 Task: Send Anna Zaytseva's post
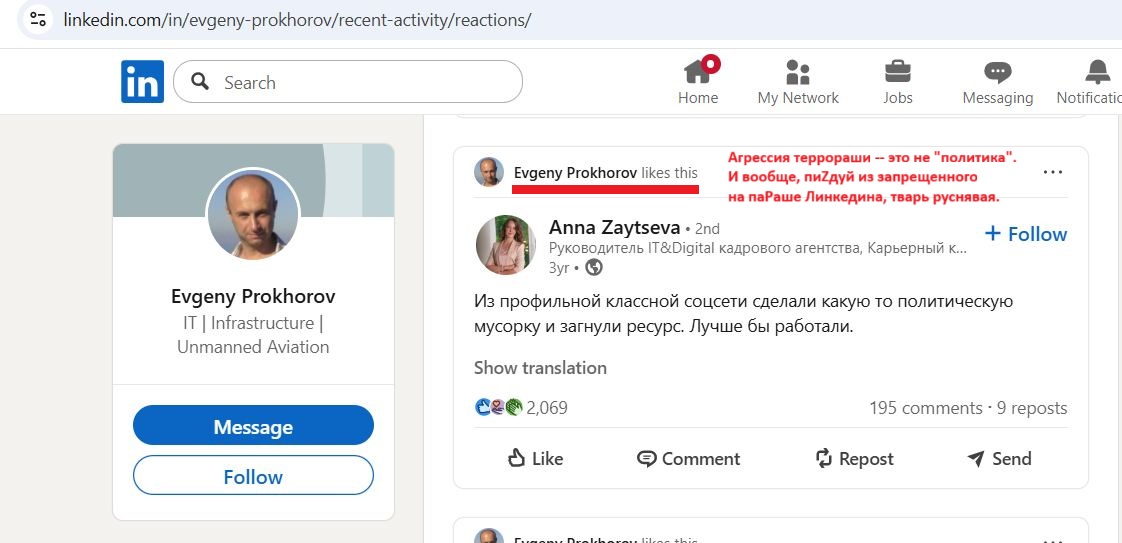pos(999,458)
